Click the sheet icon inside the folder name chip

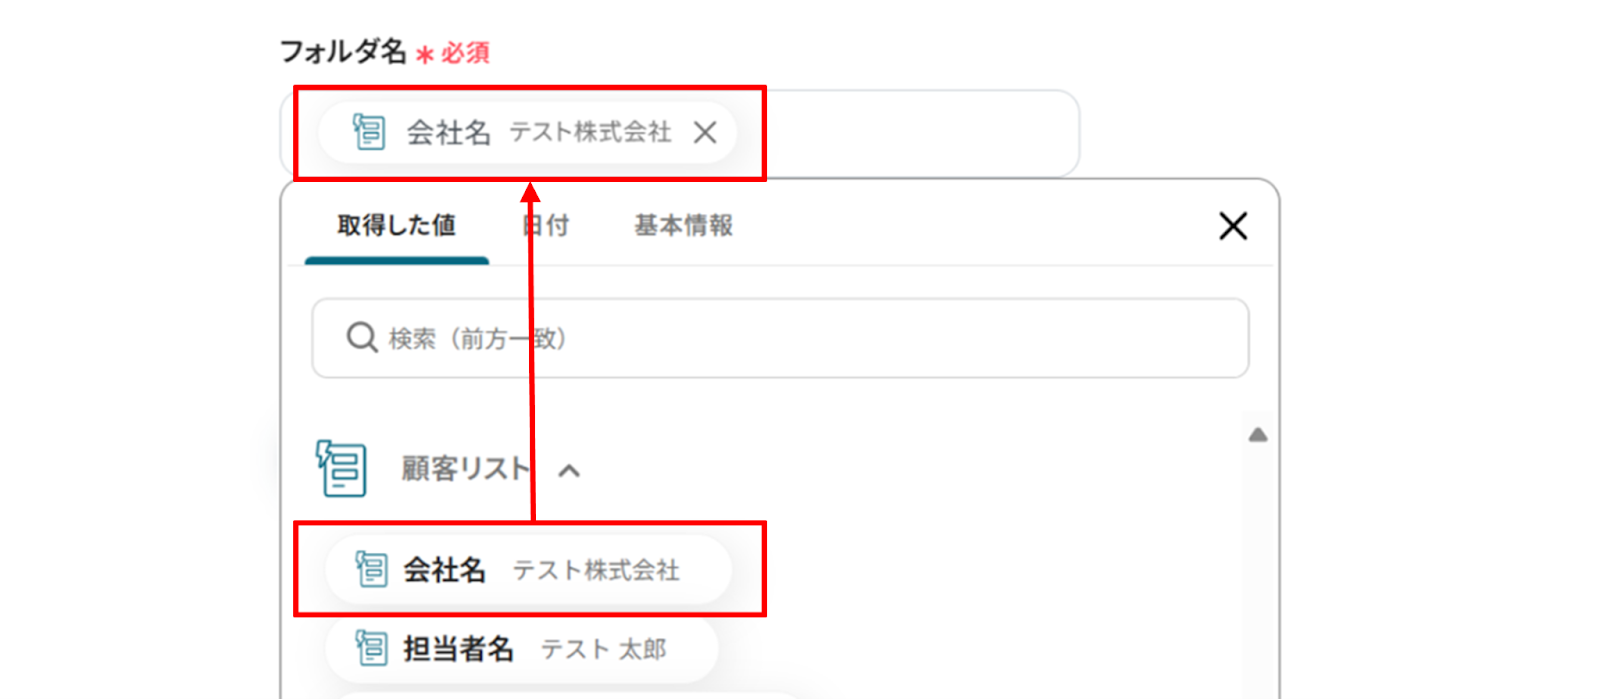coord(369,132)
